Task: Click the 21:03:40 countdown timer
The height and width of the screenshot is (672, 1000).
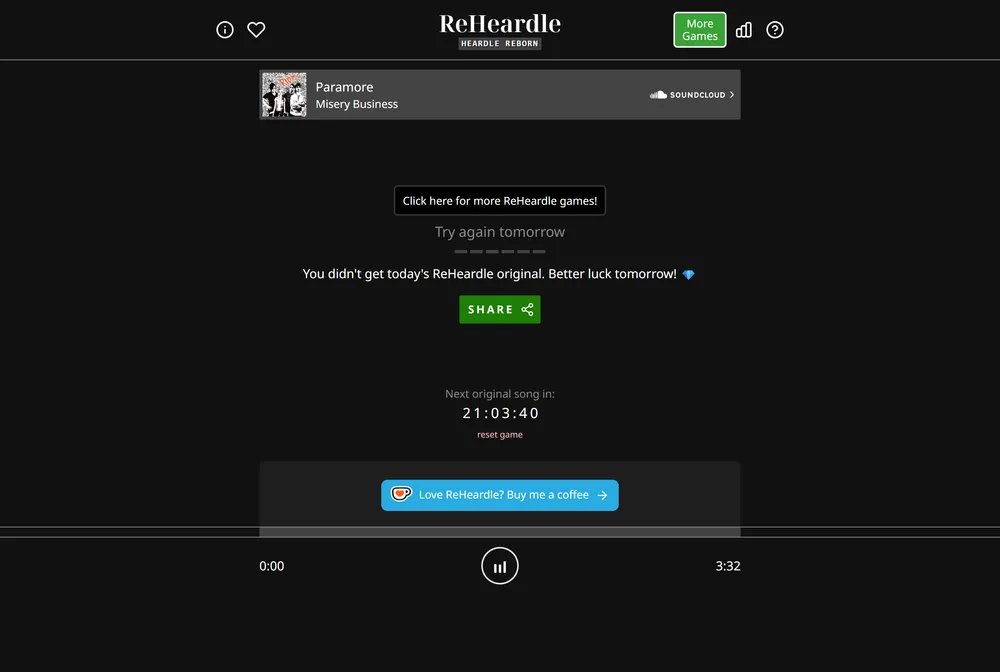Action: click(500, 413)
